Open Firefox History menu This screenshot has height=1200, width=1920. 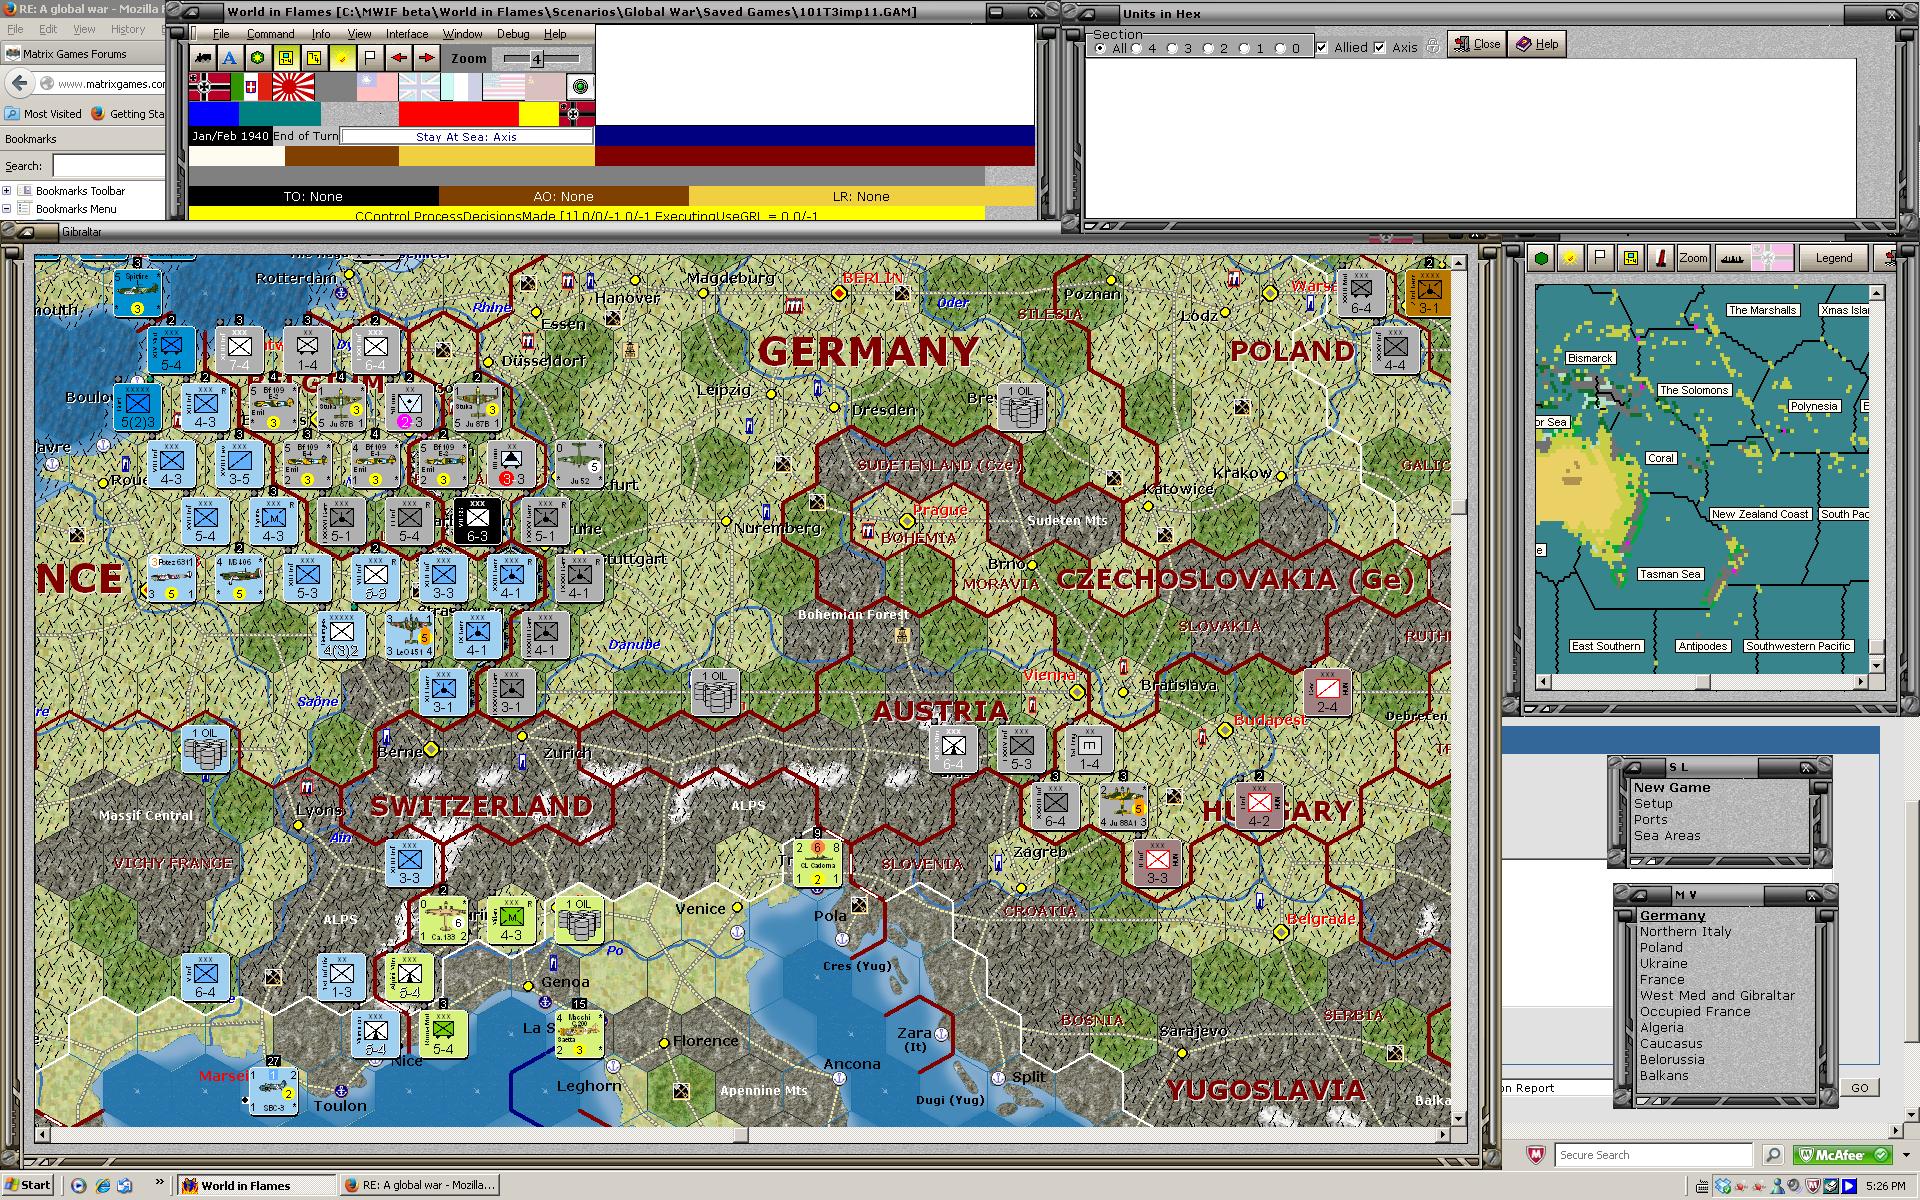coord(128,29)
